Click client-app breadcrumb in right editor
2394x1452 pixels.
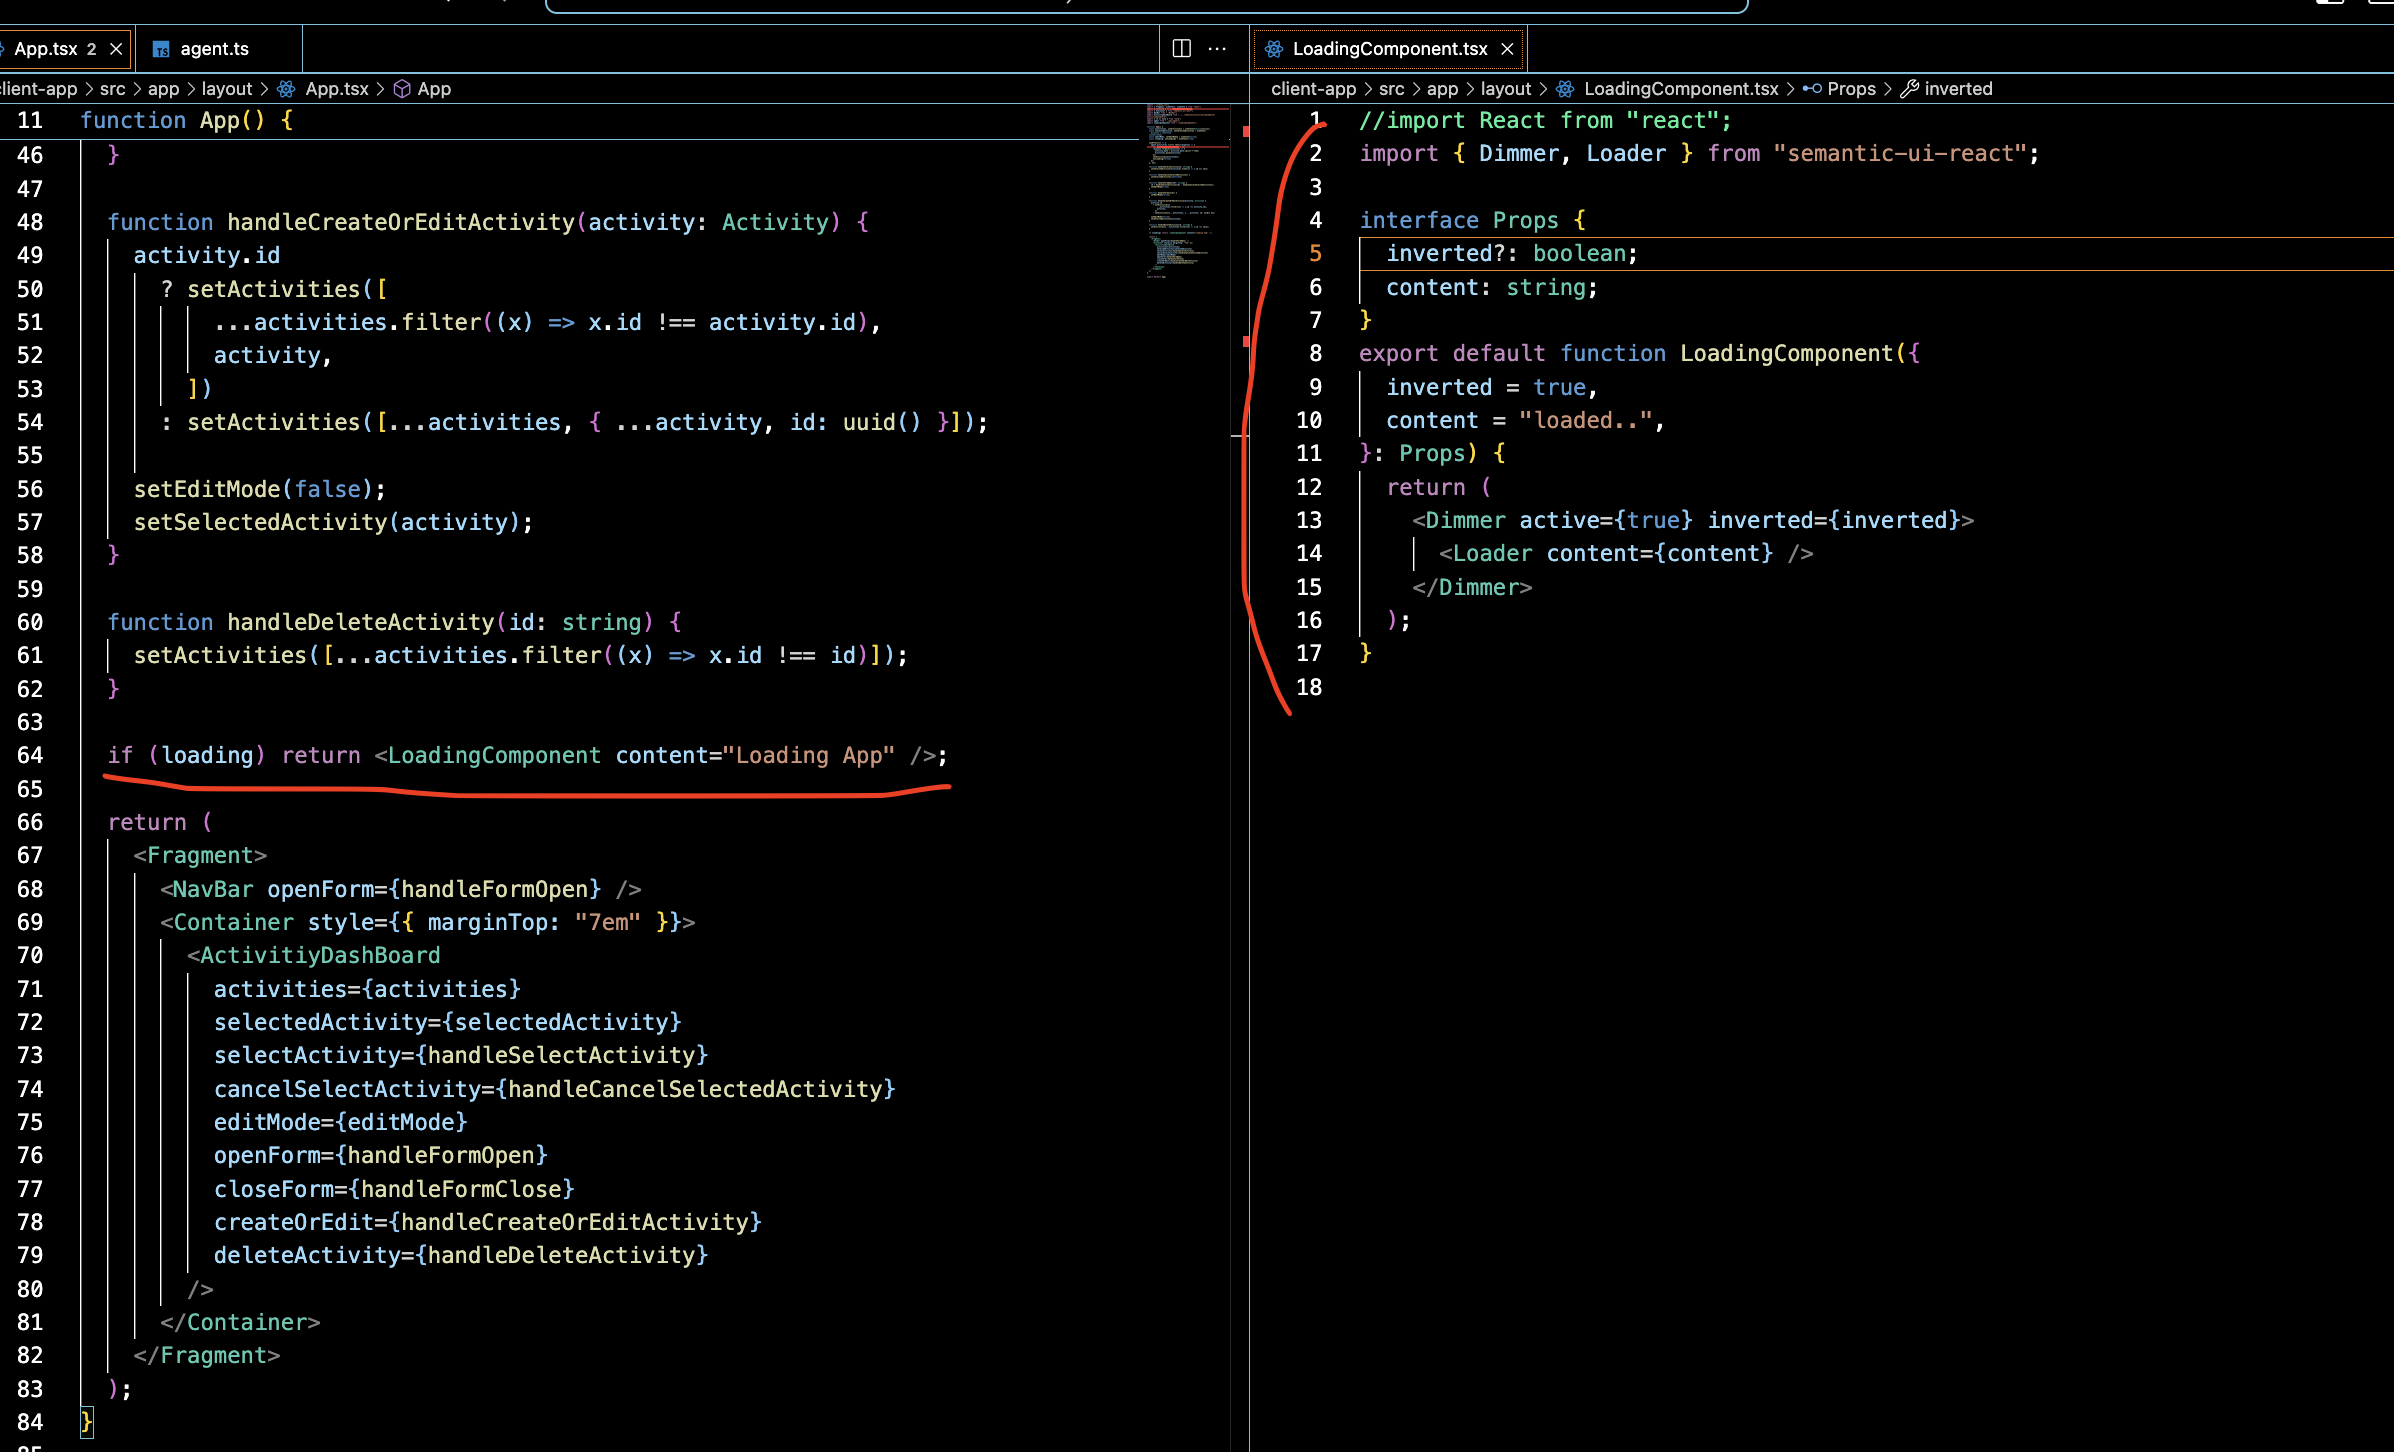pos(1313,89)
